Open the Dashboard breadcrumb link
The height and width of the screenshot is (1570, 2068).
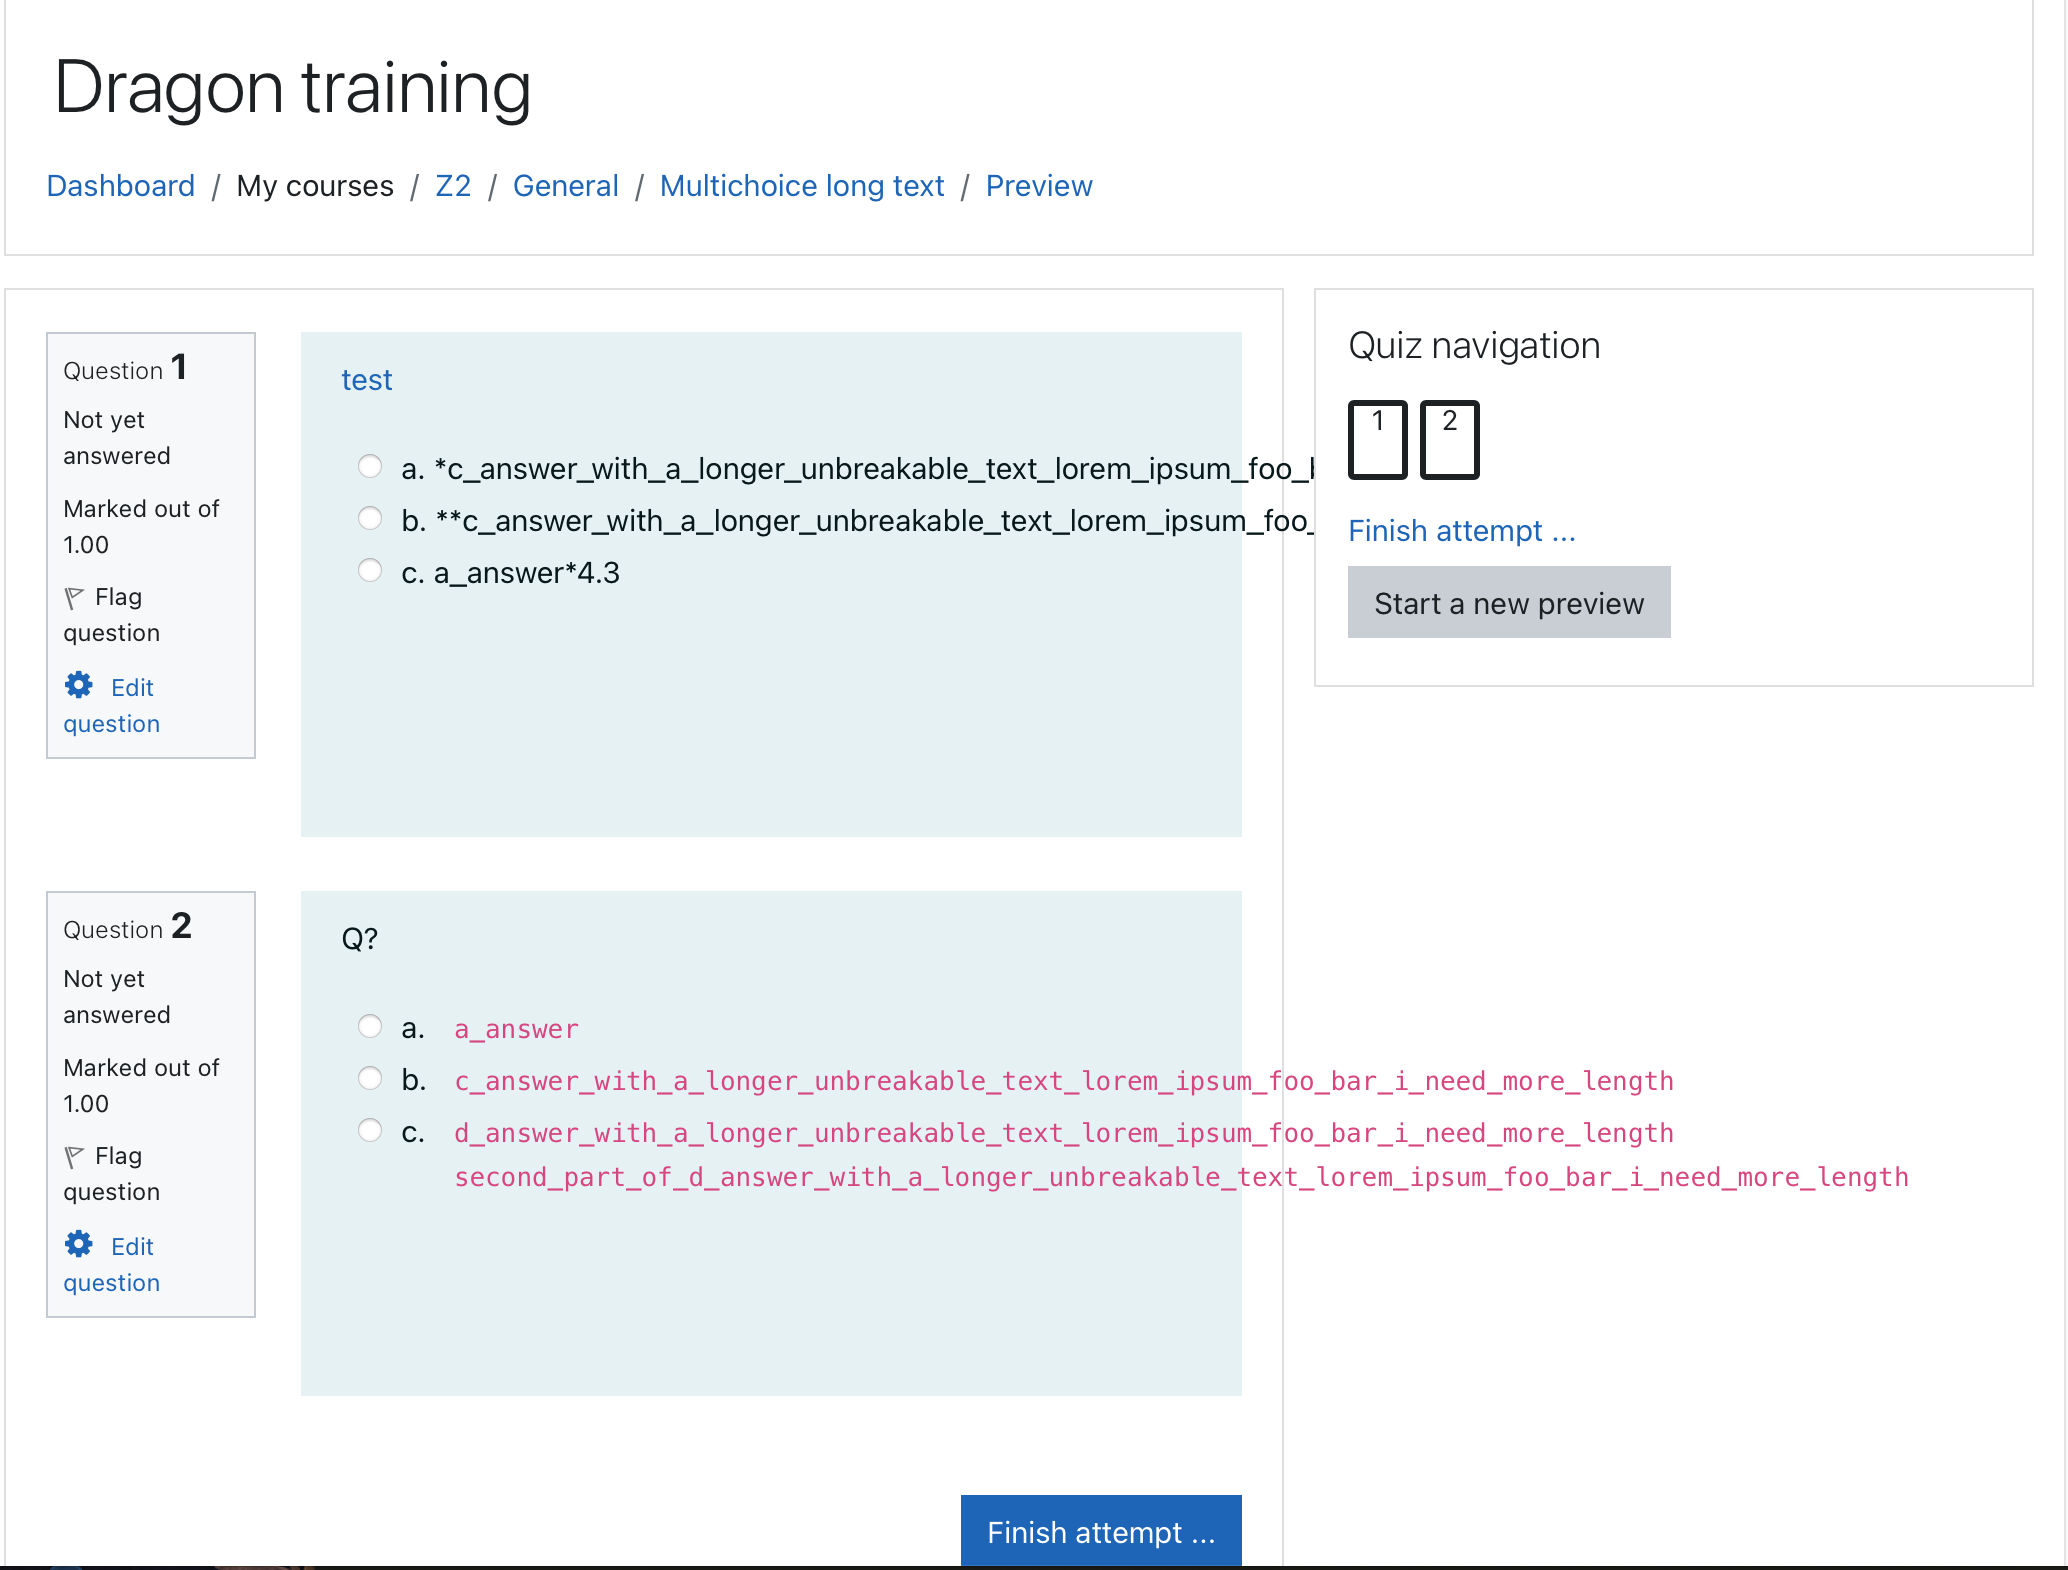[121, 186]
